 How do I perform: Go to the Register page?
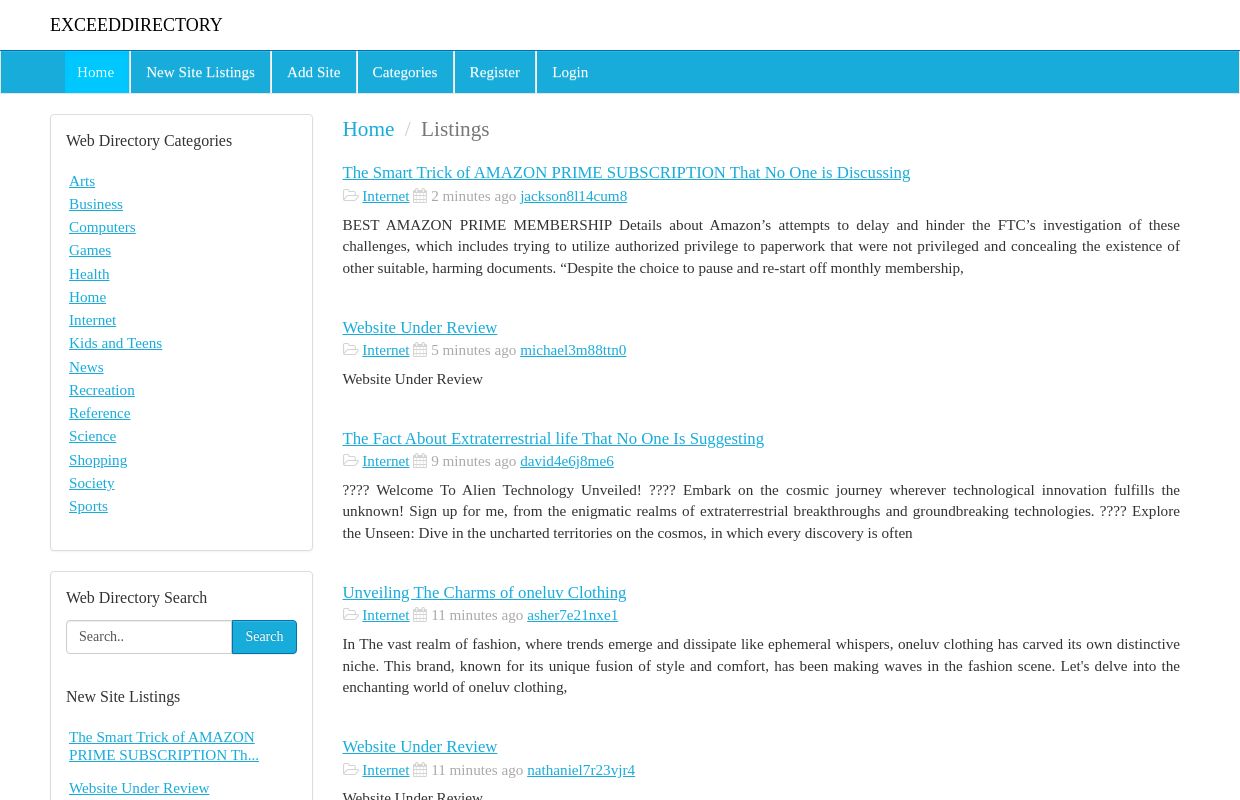click(x=494, y=72)
